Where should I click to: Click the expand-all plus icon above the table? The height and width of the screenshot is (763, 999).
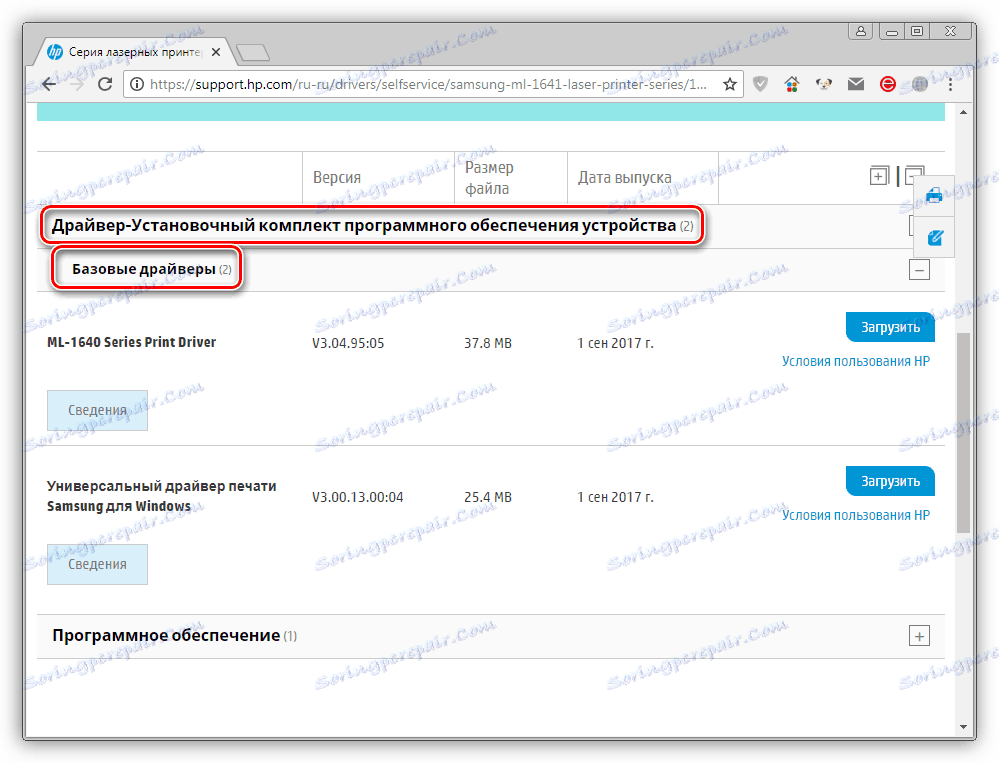click(x=879, y=175)
